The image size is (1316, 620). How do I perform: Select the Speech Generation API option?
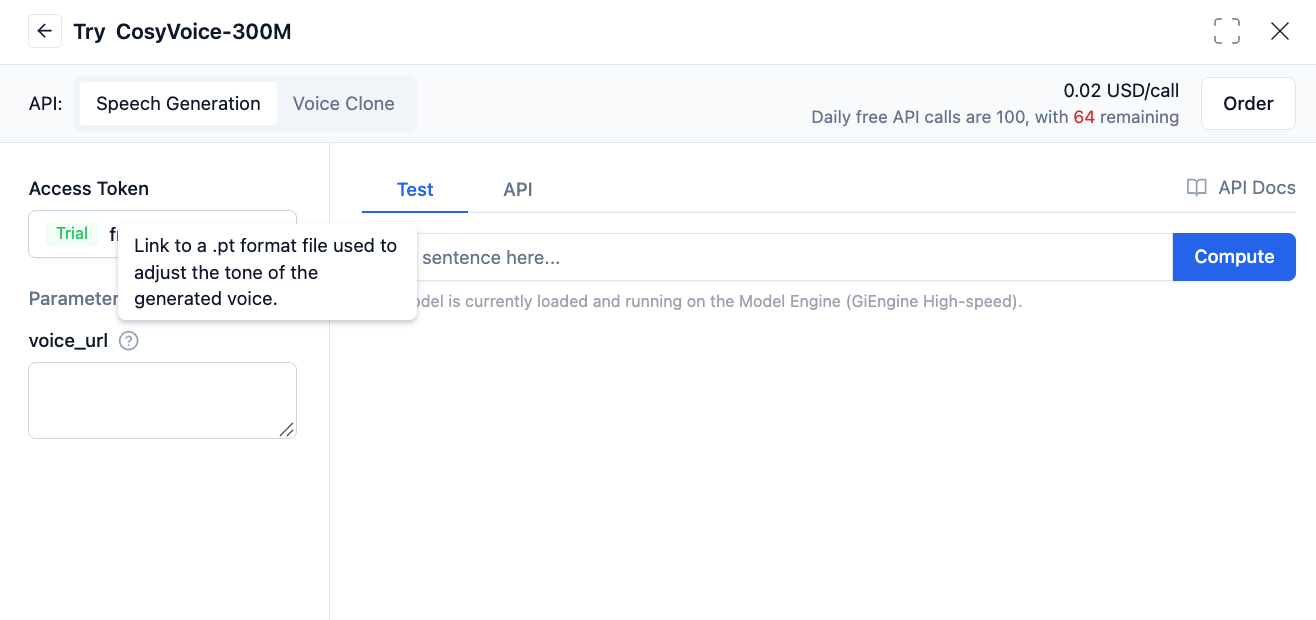click(178, 104)
